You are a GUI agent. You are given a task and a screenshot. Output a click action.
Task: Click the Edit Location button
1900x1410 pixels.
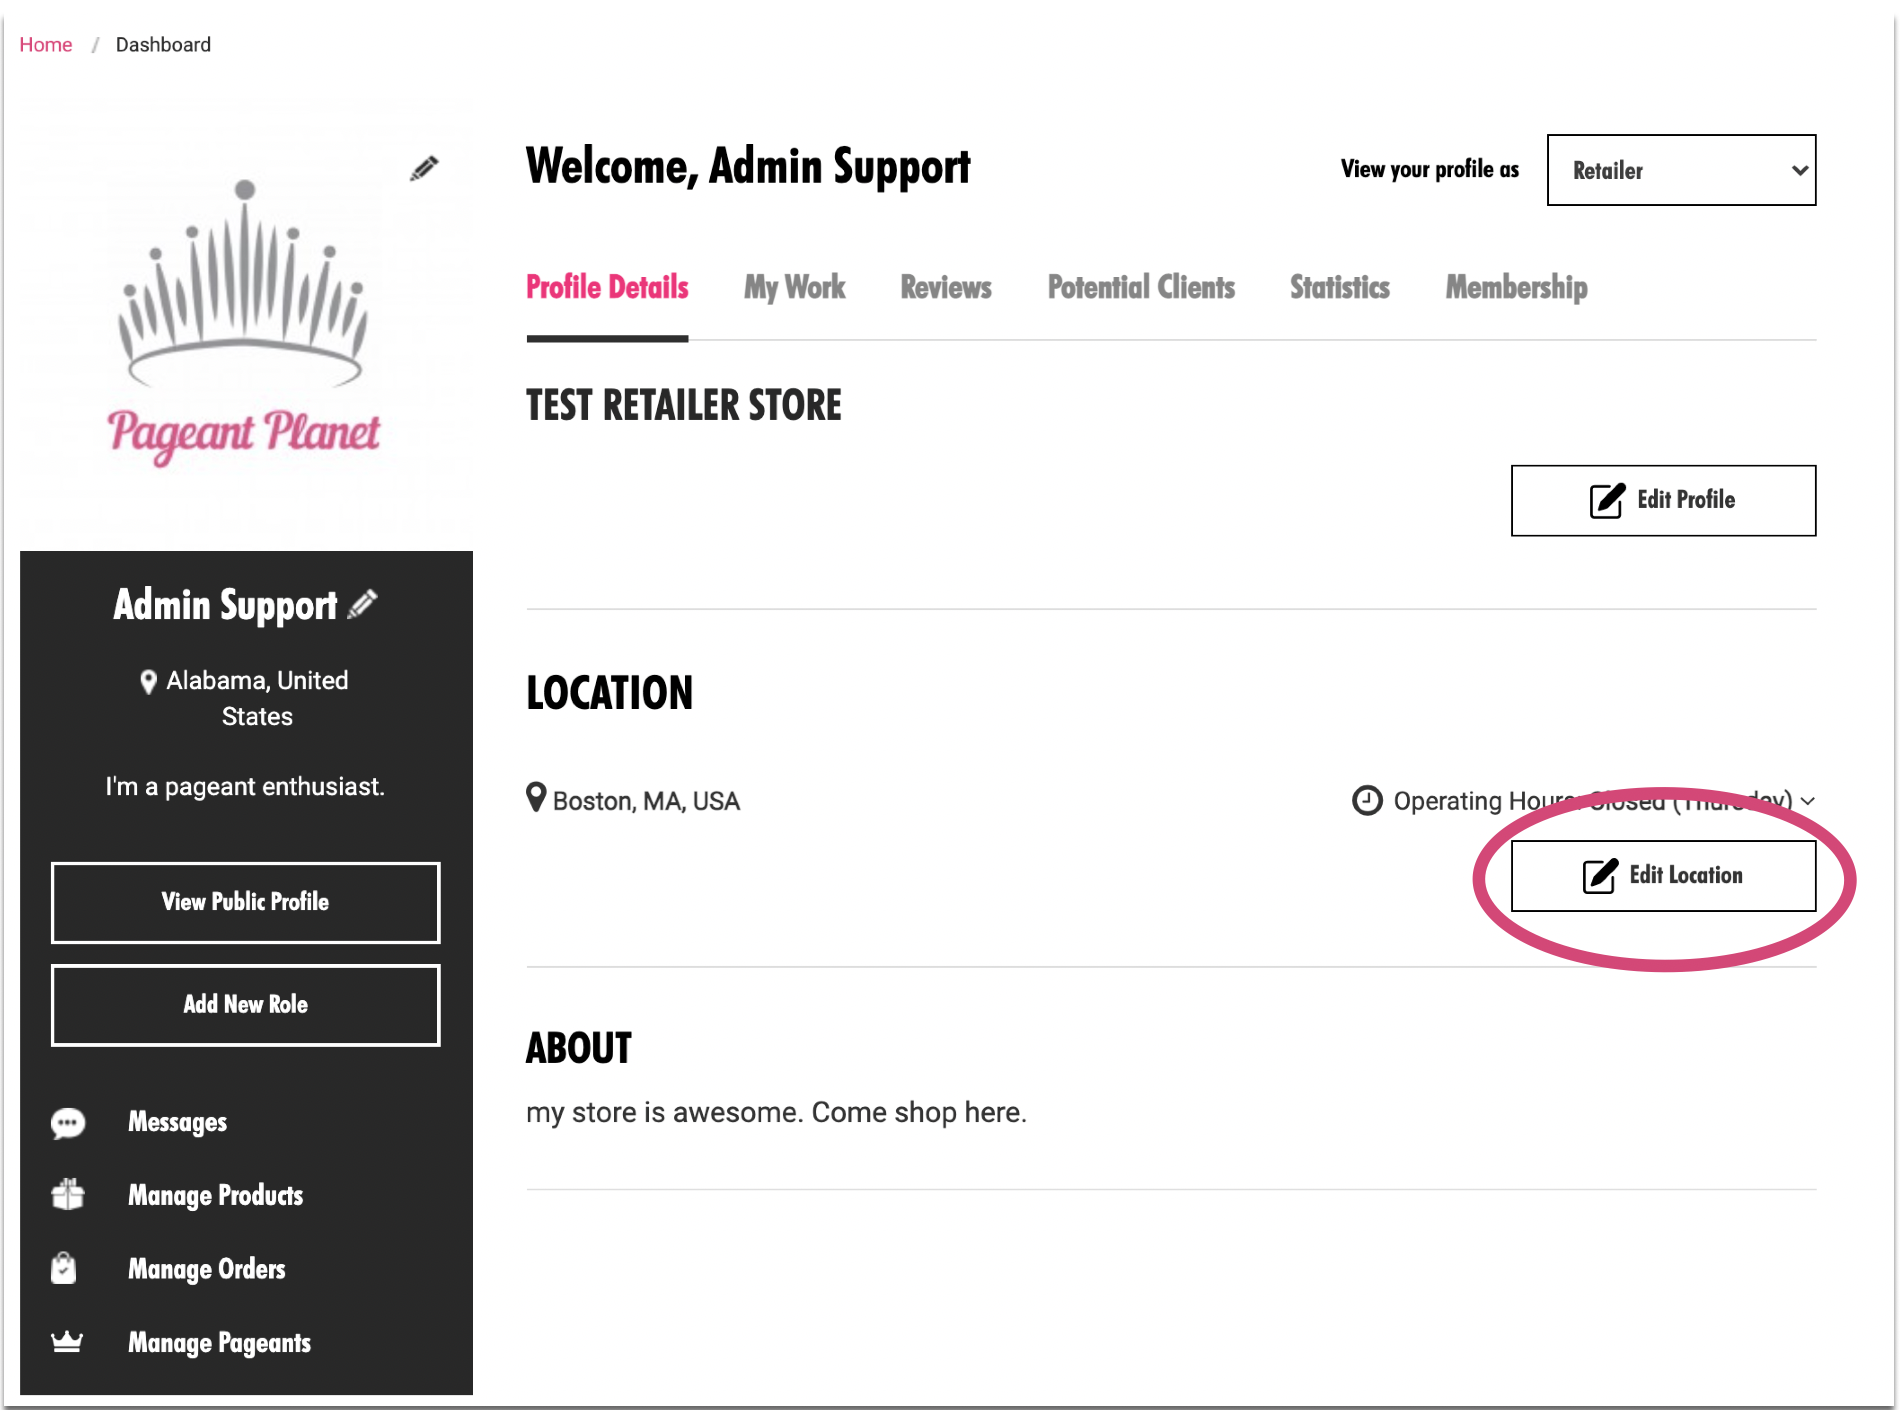click(x=1663, y=876)
